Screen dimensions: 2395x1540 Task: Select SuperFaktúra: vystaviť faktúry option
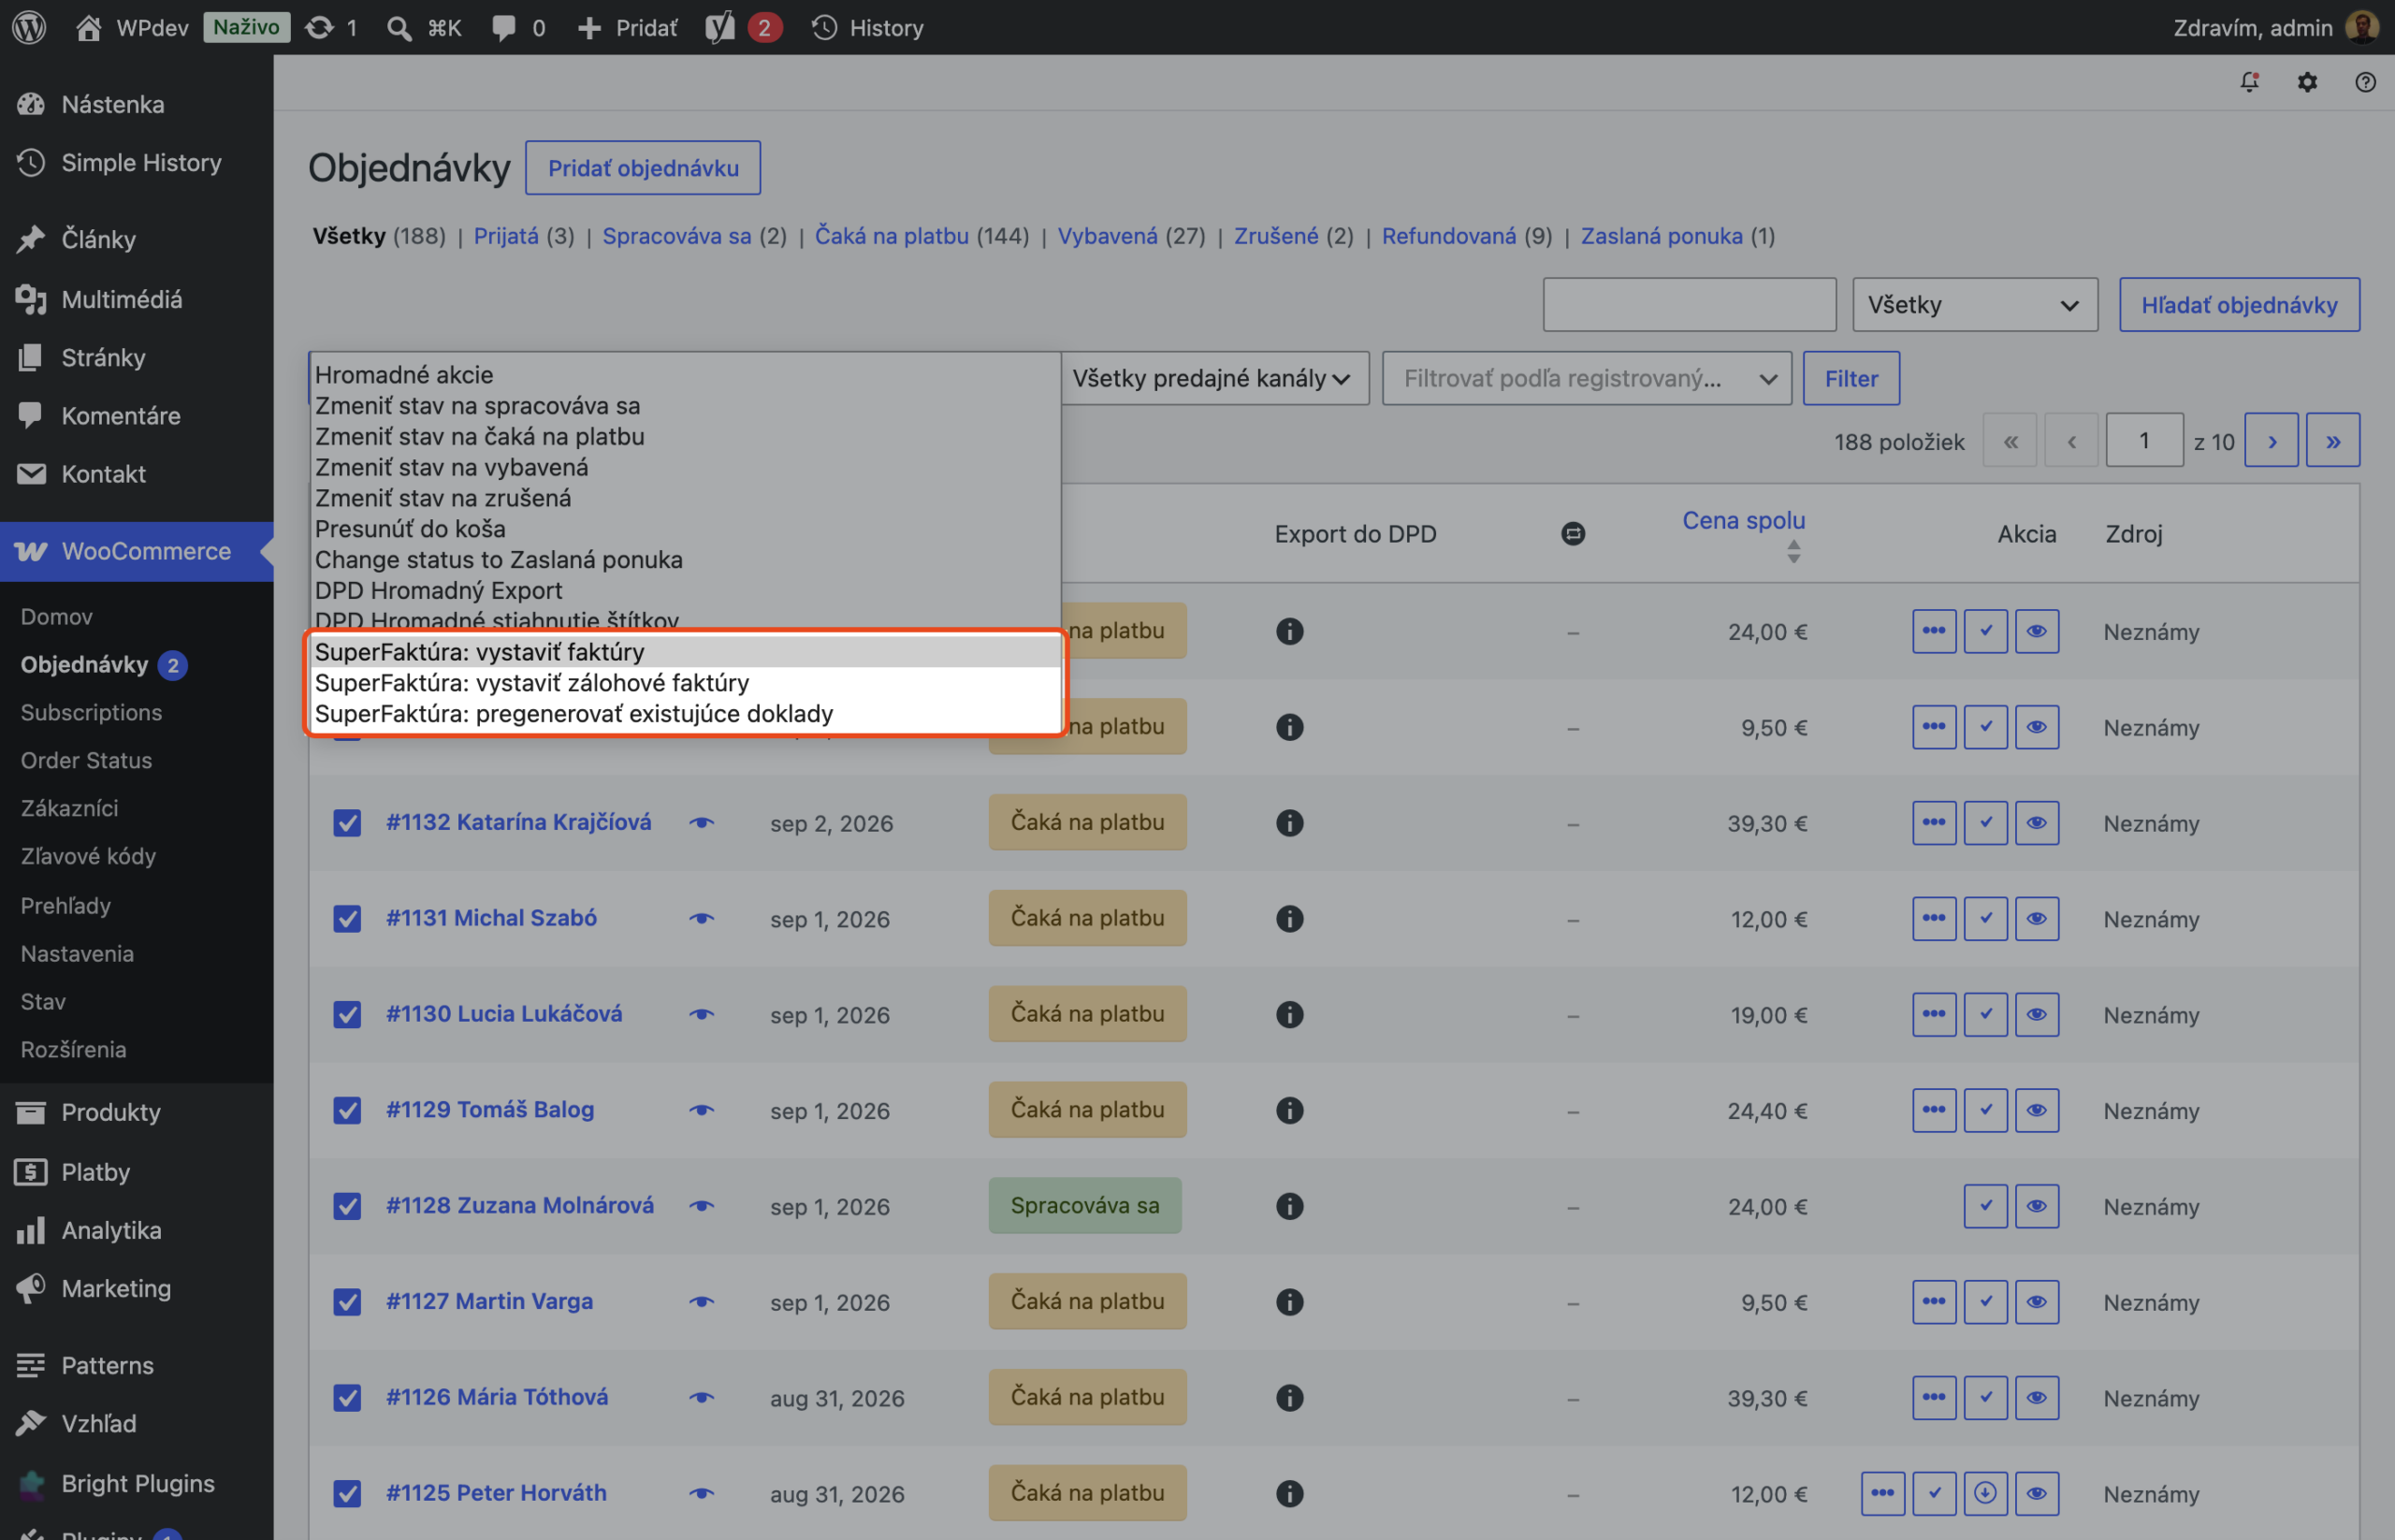coord(685,652)
